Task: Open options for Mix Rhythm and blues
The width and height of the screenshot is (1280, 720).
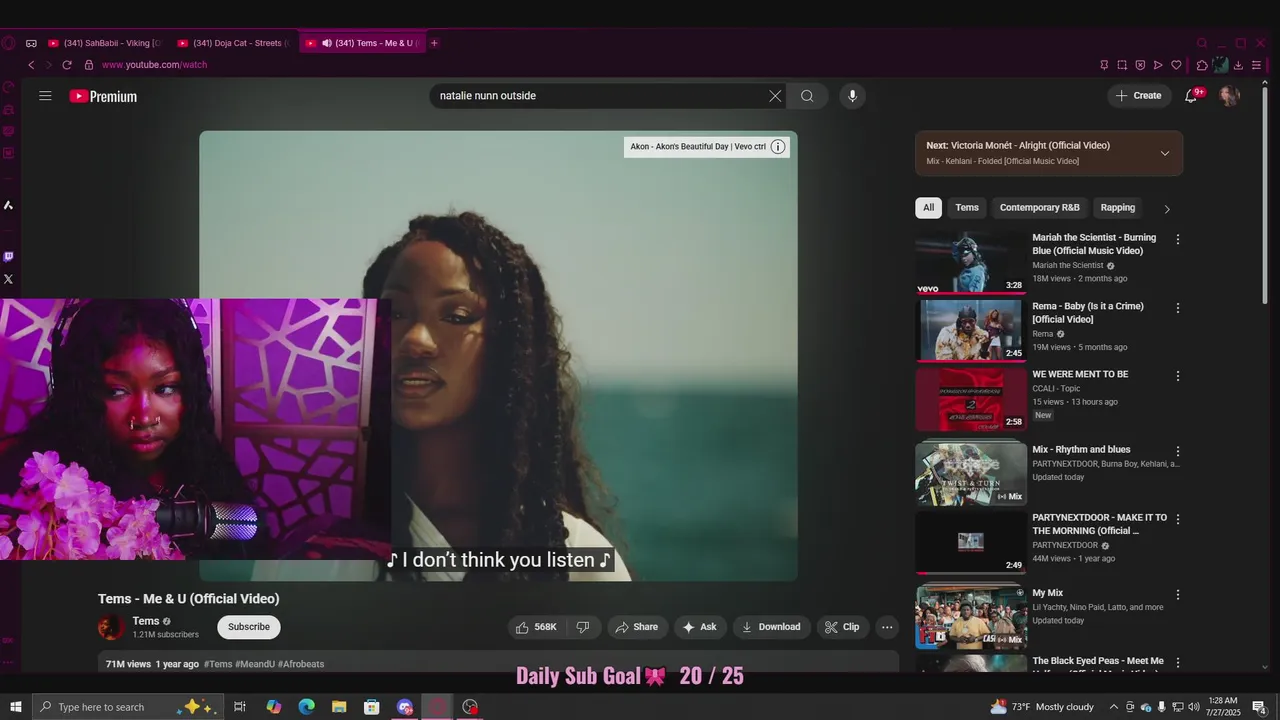Action: pyautogui.click(x=1178, y=451)
